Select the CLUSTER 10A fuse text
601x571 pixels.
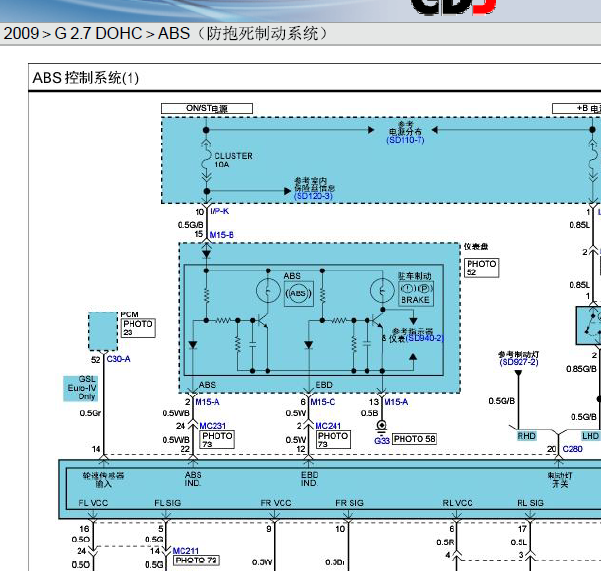tap(233, 160)
